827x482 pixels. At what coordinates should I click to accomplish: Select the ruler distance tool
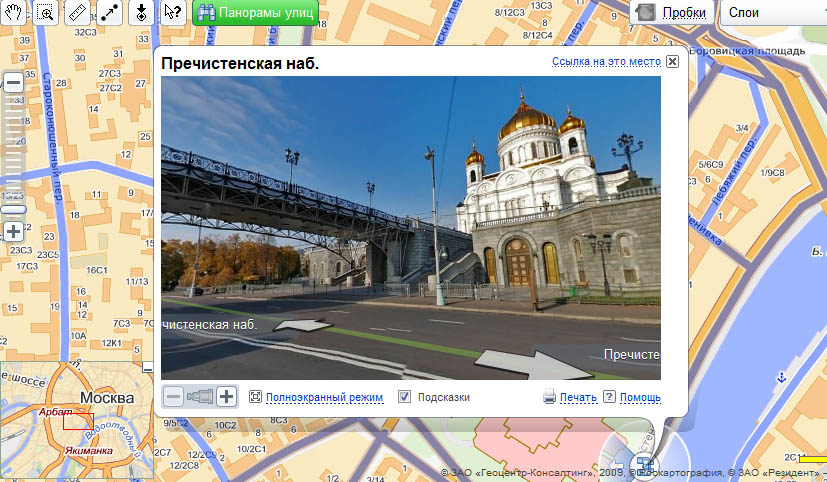[77, 12]
